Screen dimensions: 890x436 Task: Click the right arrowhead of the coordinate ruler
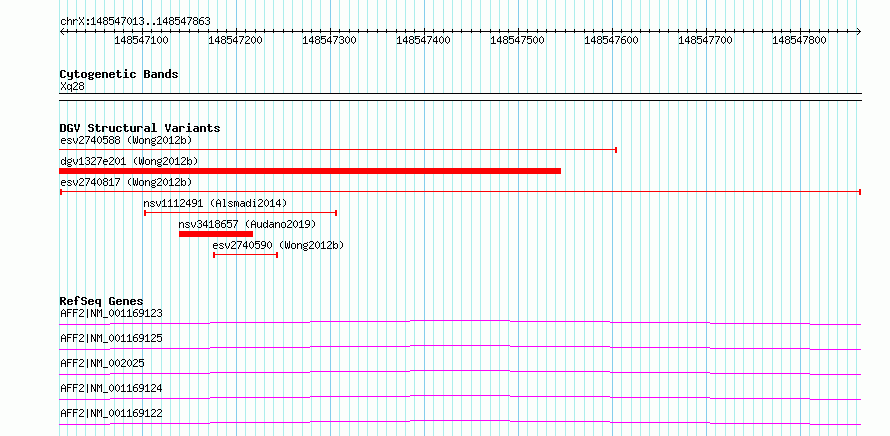859,31
